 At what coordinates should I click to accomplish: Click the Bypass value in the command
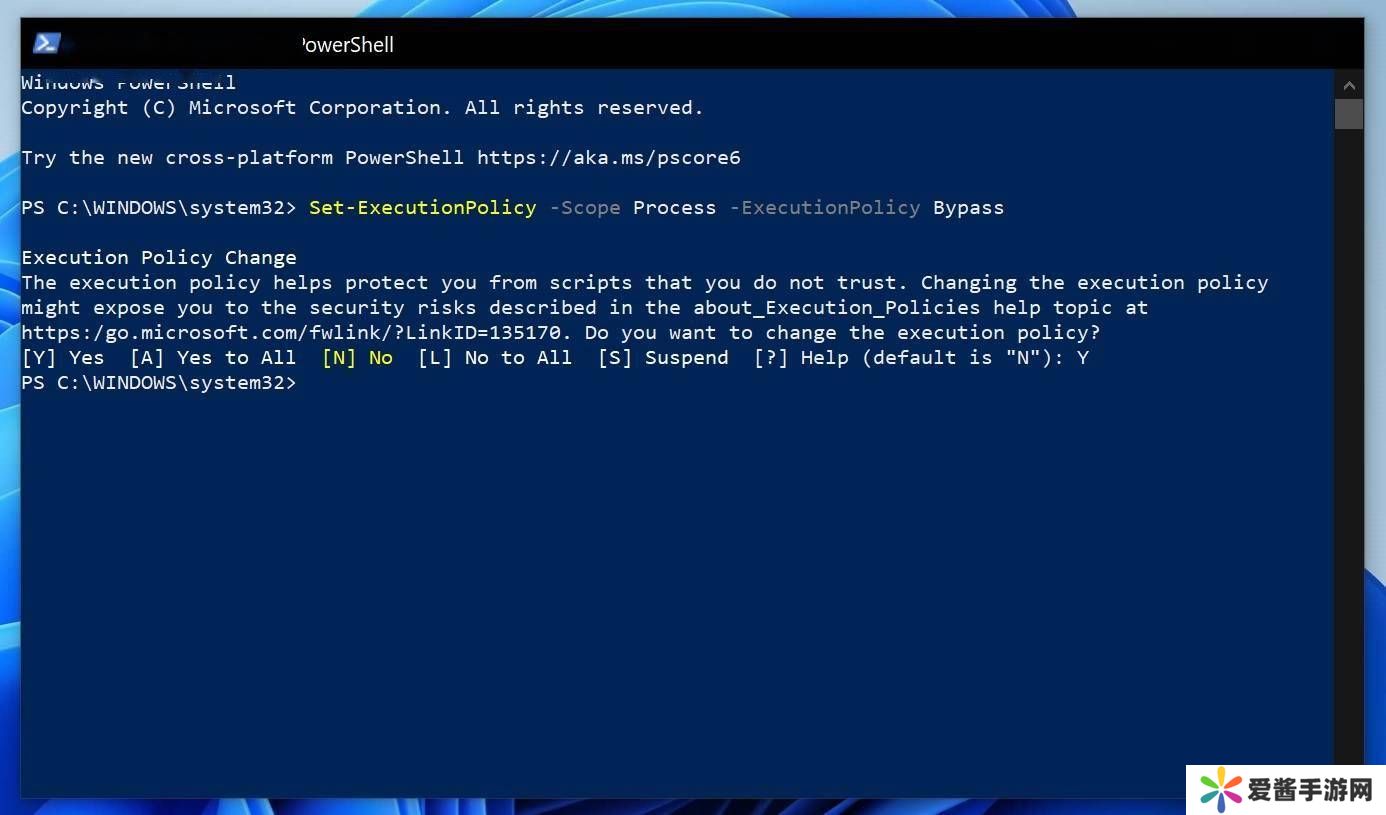click(968, 208)
